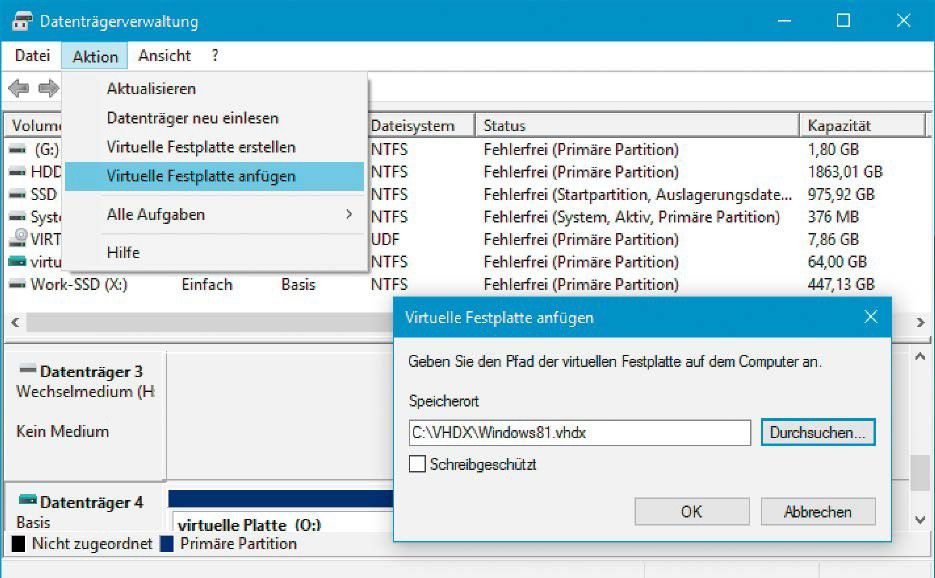935x578 pixels.
Task: Click Einfach in the Work-SSD row
Action: click(207, 285)
